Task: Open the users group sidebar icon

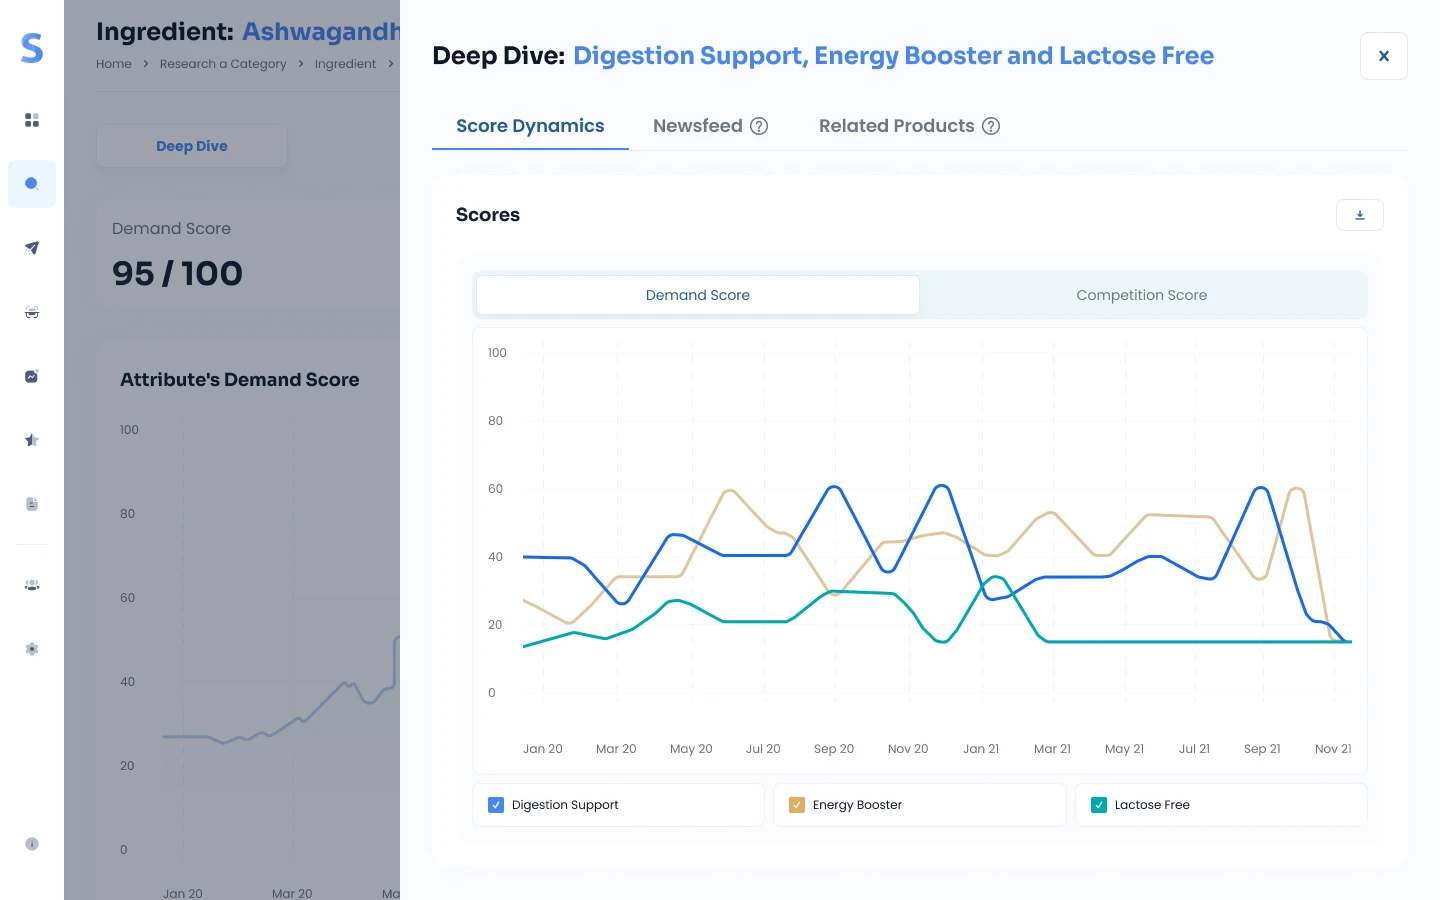Action: point(32,585)
